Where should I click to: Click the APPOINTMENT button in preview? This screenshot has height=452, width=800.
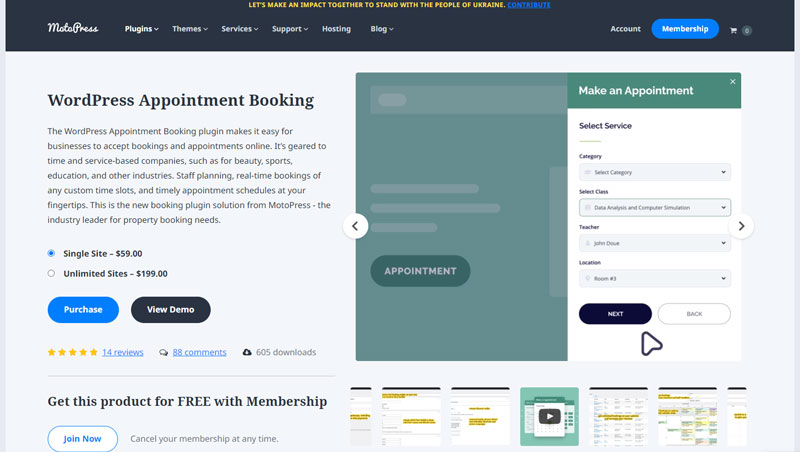[x=420, y=271]
